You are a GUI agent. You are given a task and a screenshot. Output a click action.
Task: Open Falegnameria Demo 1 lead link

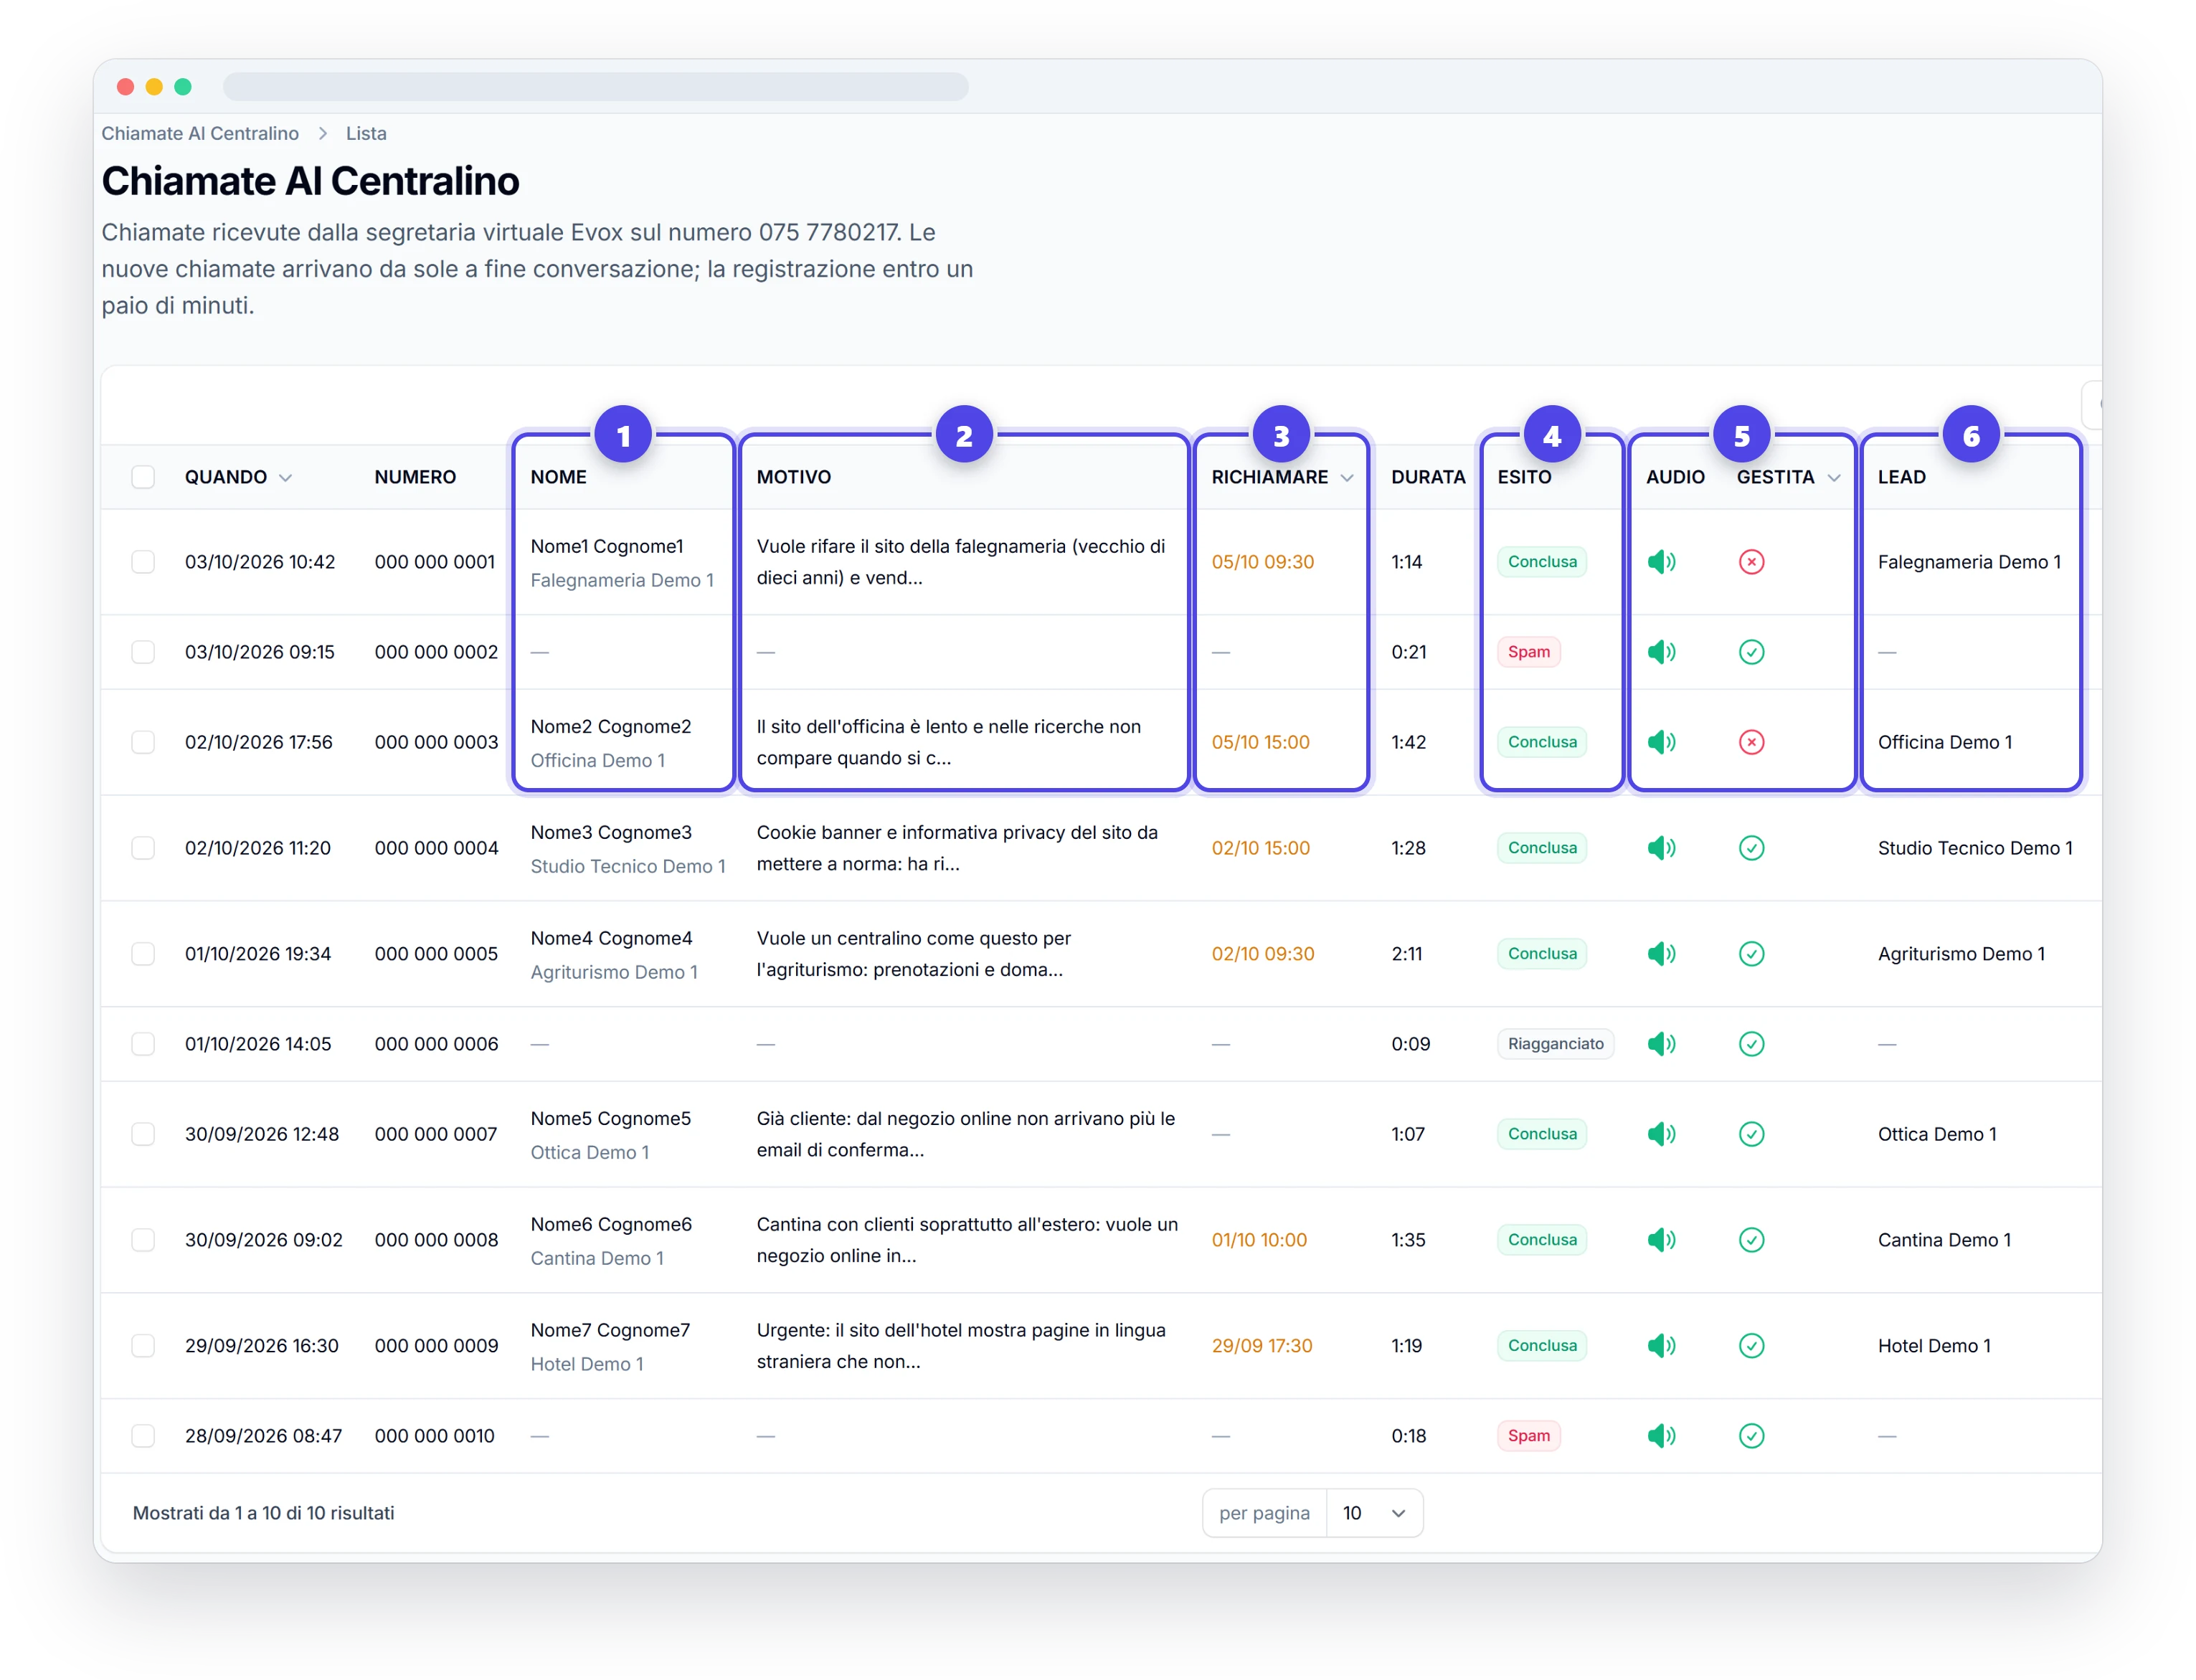point(1969,562)
